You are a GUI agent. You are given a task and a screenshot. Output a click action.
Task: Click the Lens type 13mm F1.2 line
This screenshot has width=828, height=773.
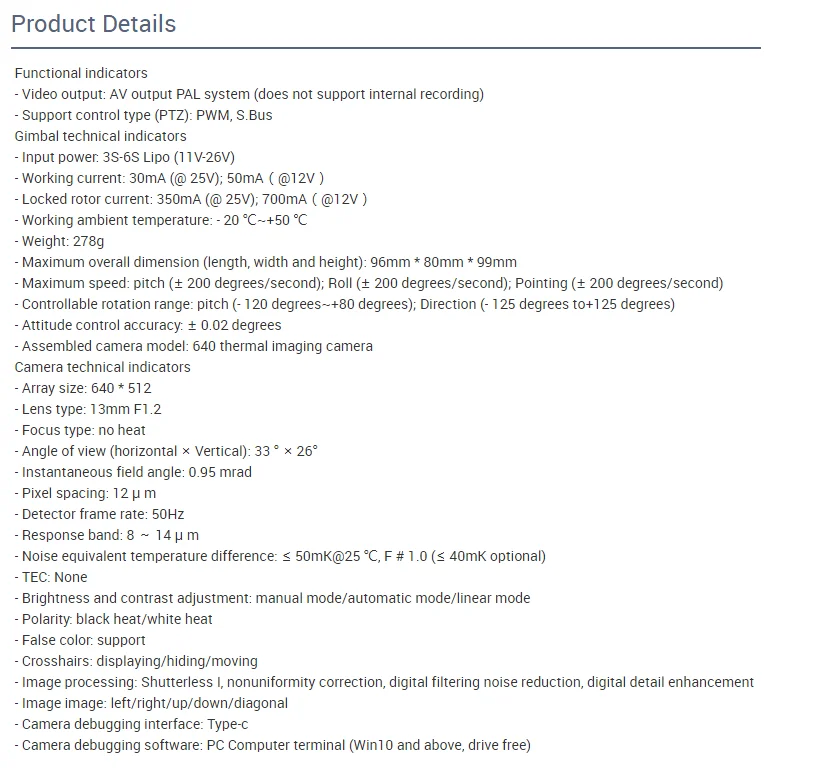(88, 409)
